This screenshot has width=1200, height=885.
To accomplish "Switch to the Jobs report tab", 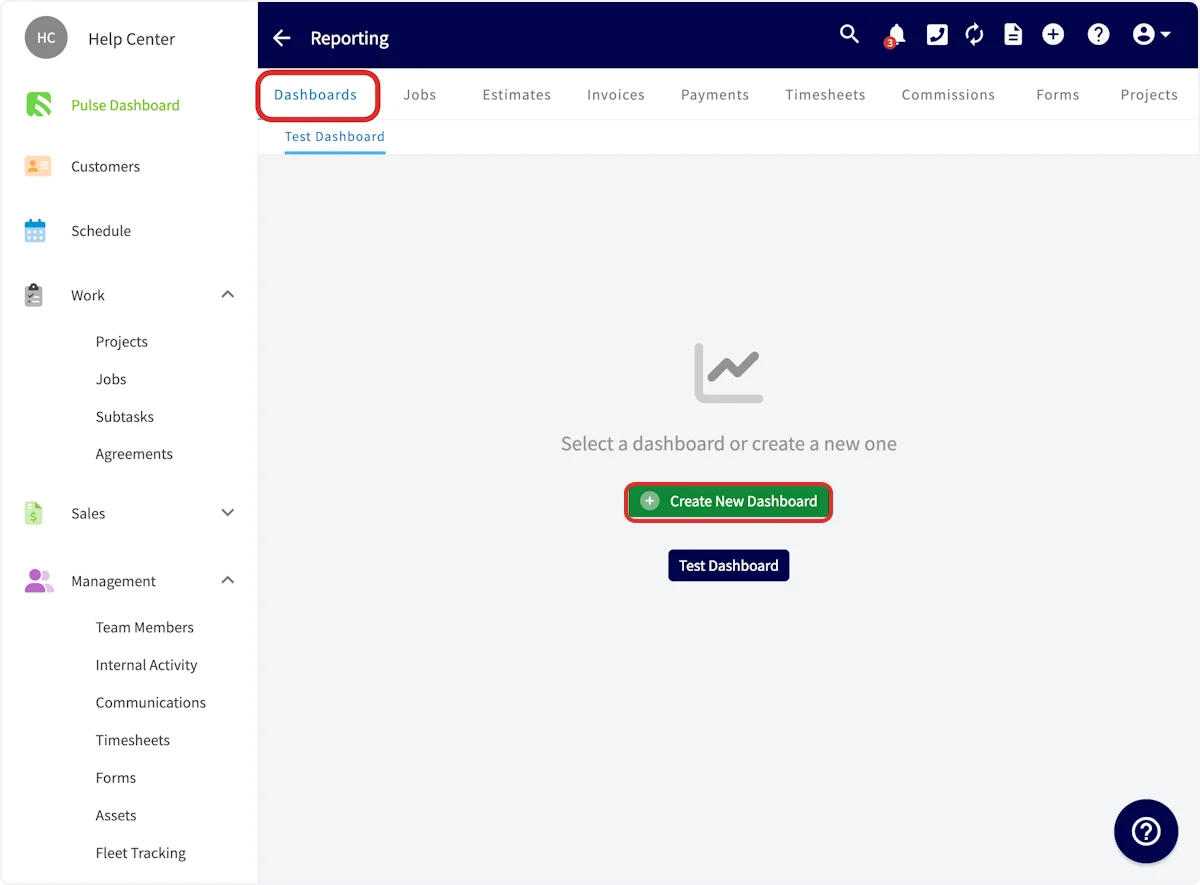I will coord(420,95).
